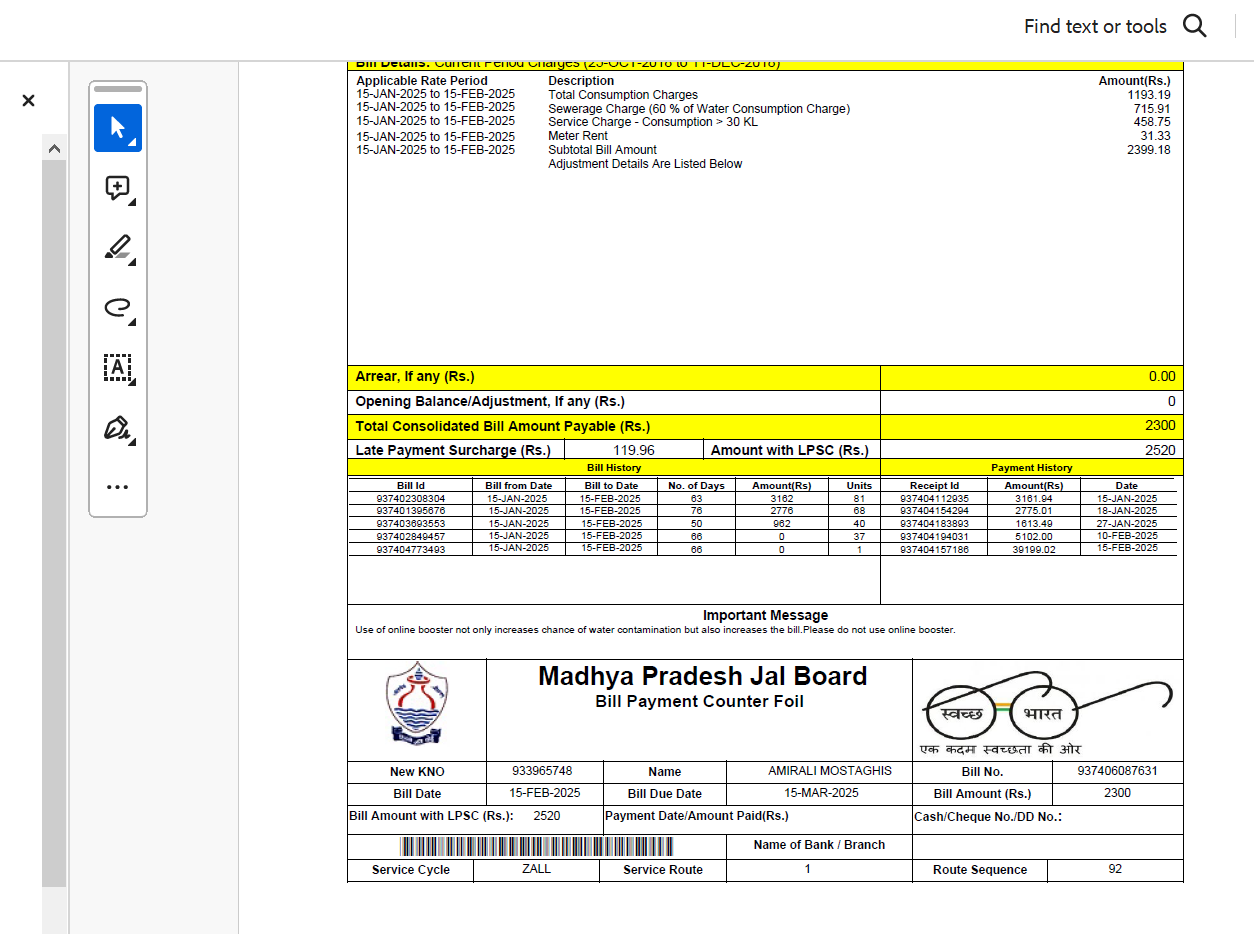Click the search magnifier icon
This screenshot has width=1254, height=934.
click(1194, 26)
